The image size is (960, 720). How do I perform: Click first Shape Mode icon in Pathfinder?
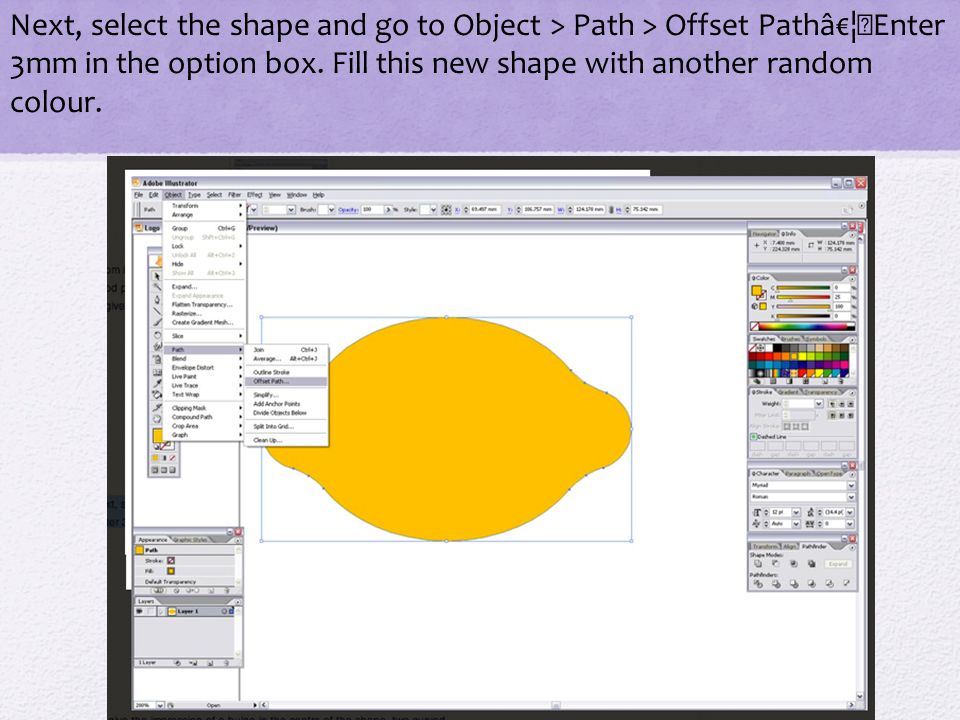(758, 564)
